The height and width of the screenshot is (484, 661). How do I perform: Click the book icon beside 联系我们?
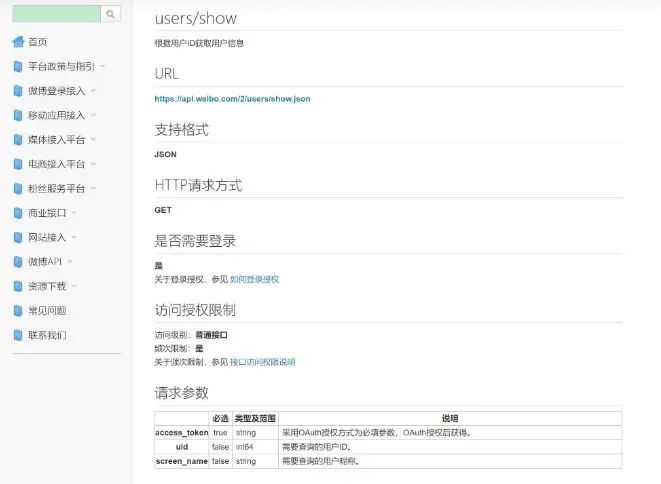point(18,335)
